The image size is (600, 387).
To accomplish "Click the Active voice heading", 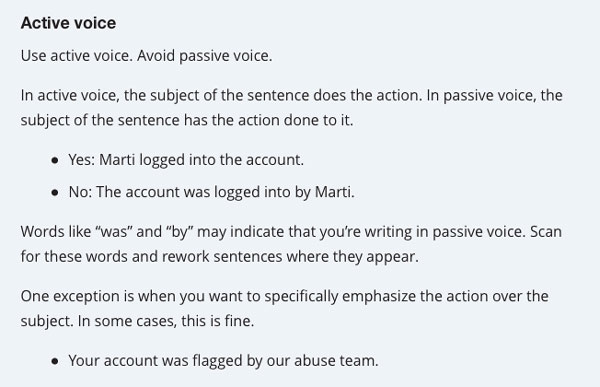I will point(68,23).
